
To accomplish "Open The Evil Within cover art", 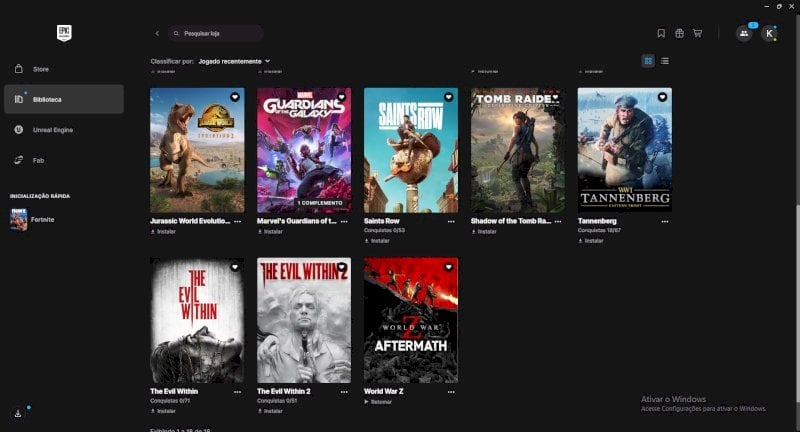I will 197,320.
